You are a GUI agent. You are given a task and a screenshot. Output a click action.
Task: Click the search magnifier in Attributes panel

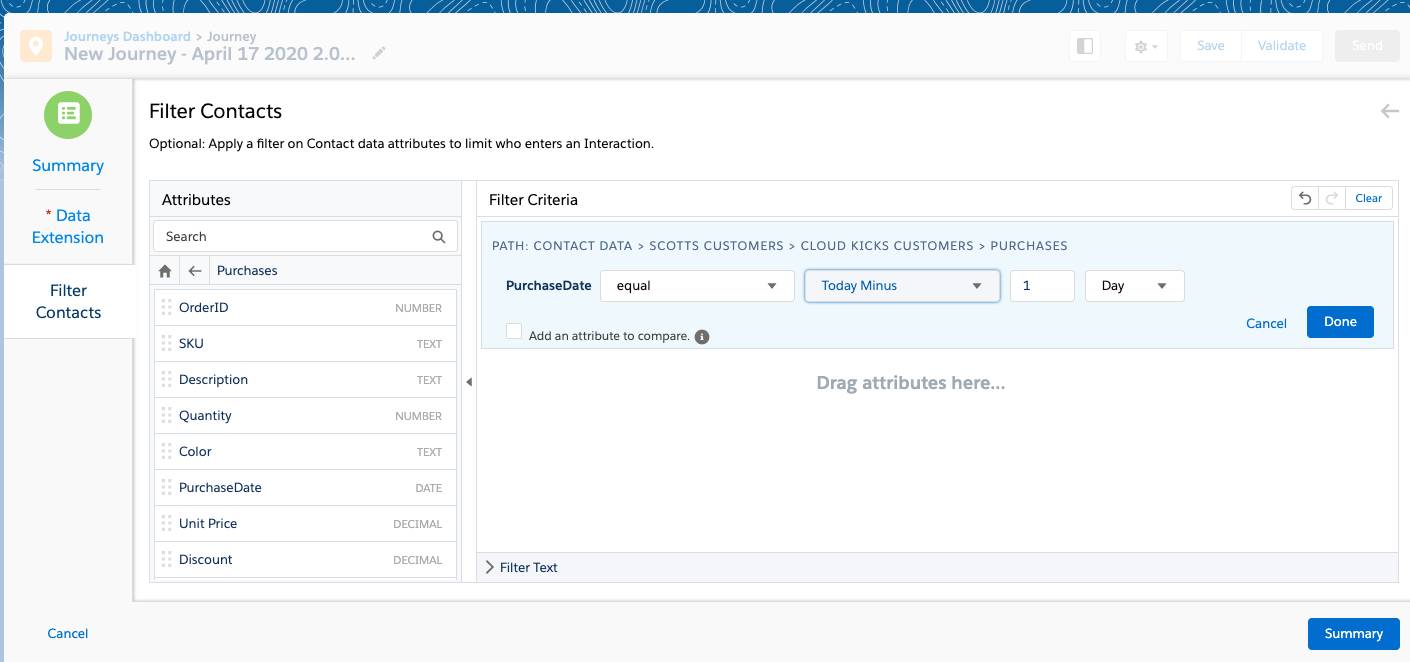(439, 236)
